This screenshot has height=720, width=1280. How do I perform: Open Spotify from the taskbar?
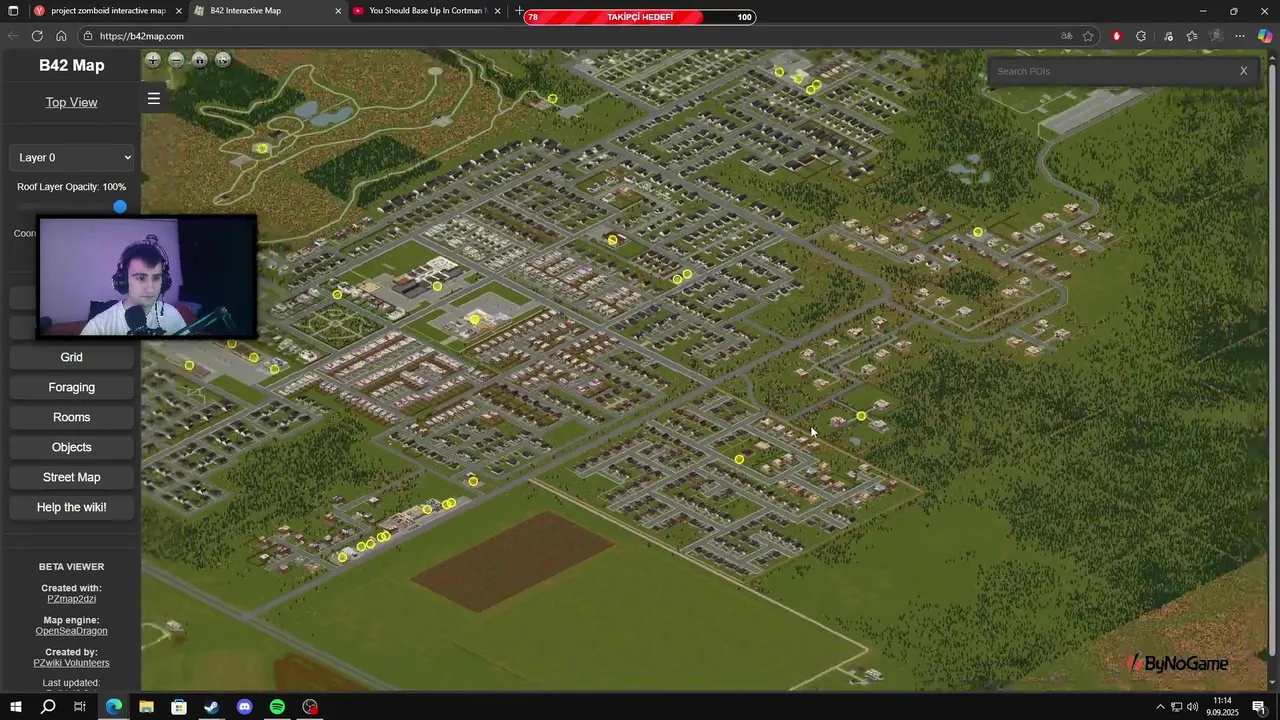[x=278, y=707]
